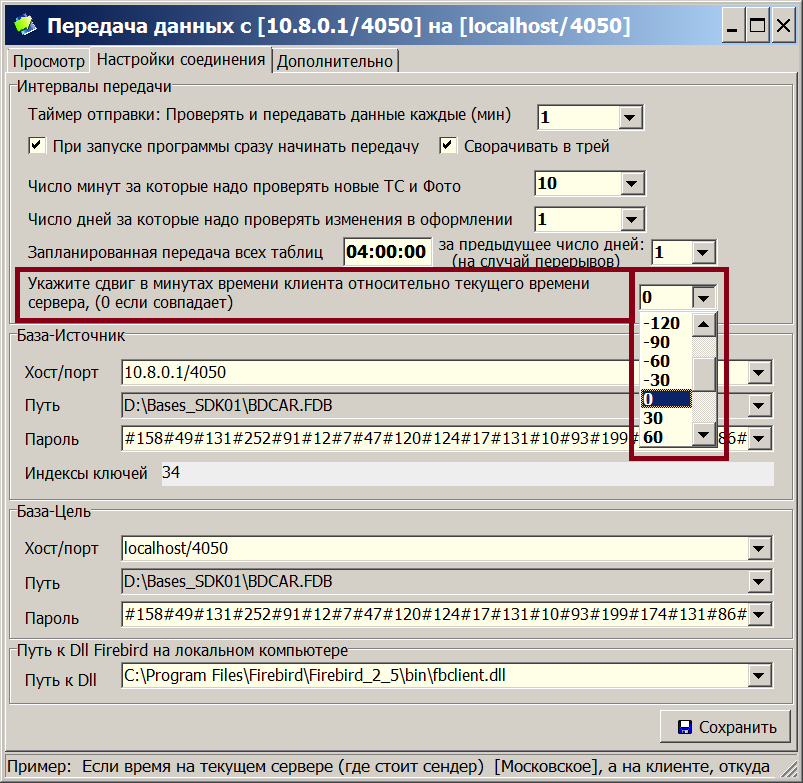Screen dimensions: 803x783
Task: Click the База-Цель Путь field
Action: point(435,582)
